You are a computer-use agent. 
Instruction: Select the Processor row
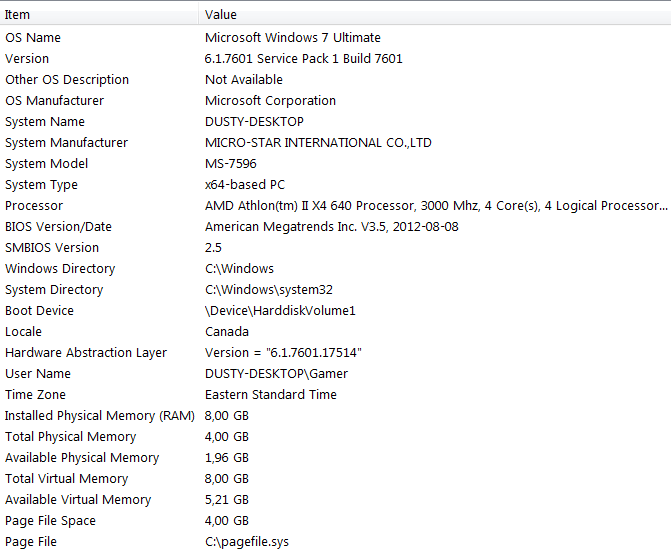point(336,206)
